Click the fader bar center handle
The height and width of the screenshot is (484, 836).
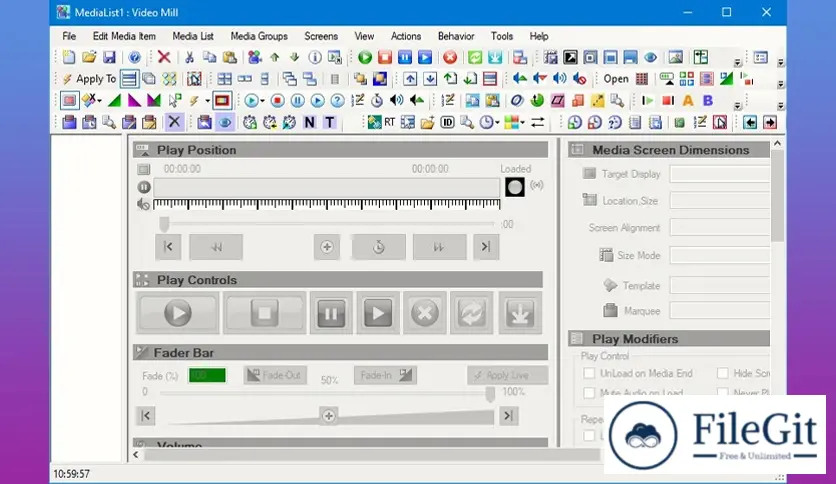click(x=329, y=416)
